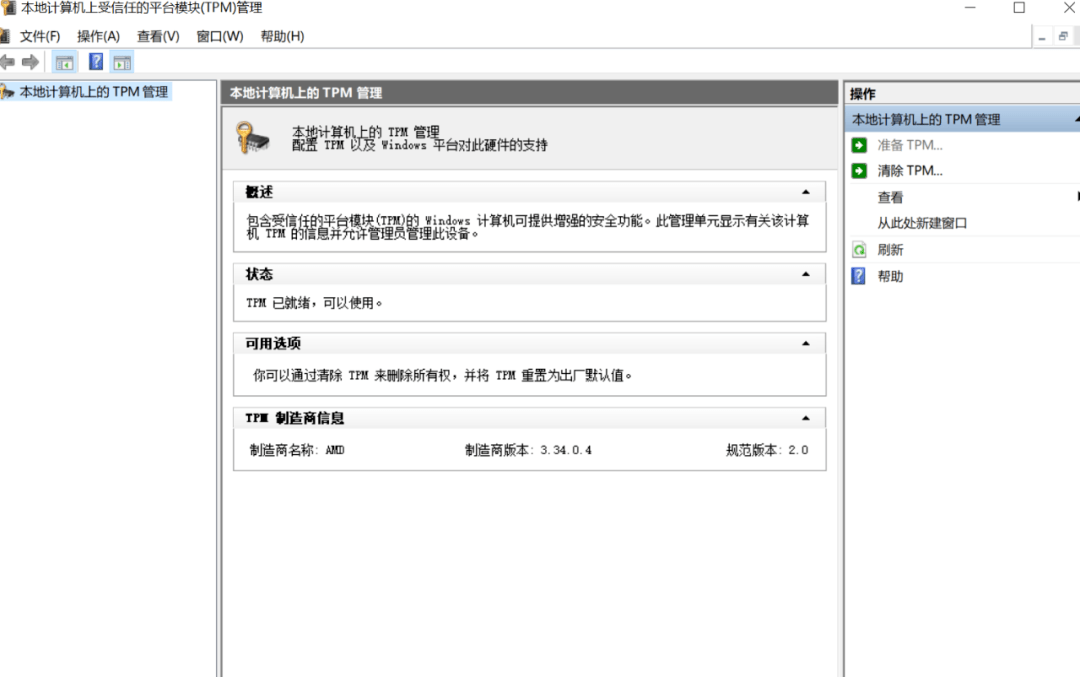
Task: Click the MMC icon in the title bar
Action: coord(10,8)
